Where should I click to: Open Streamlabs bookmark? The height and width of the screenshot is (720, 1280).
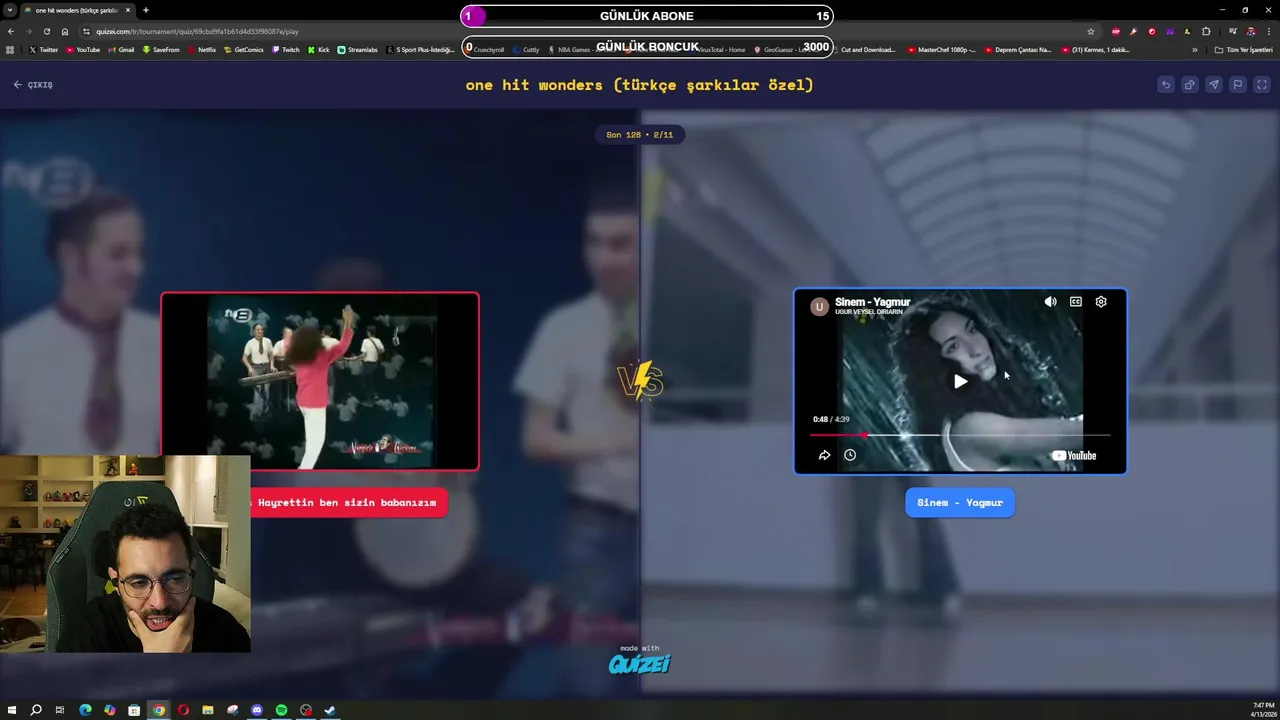pos(358,50)
